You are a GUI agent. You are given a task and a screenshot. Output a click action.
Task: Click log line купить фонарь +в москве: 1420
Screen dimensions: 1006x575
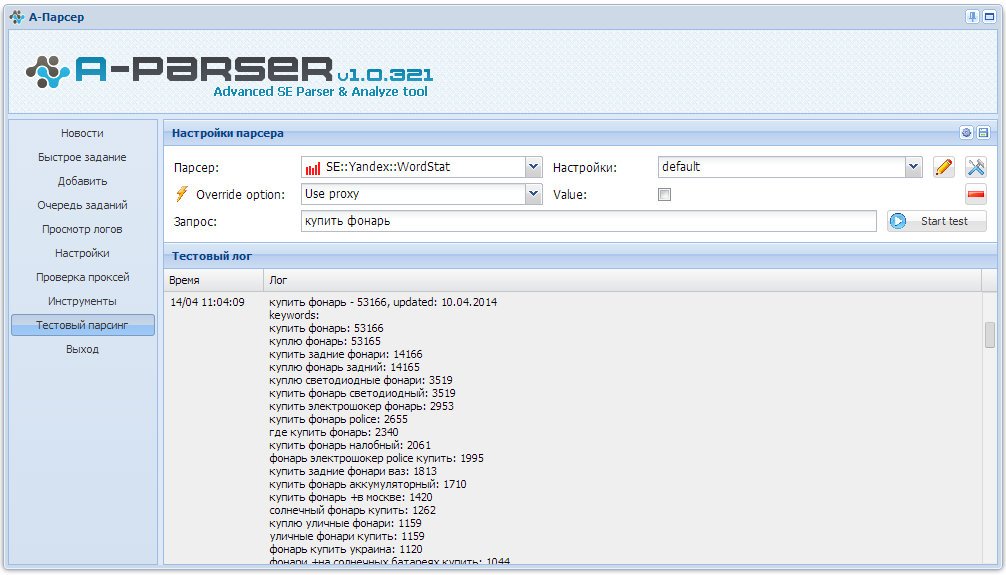tap(351, 497)
